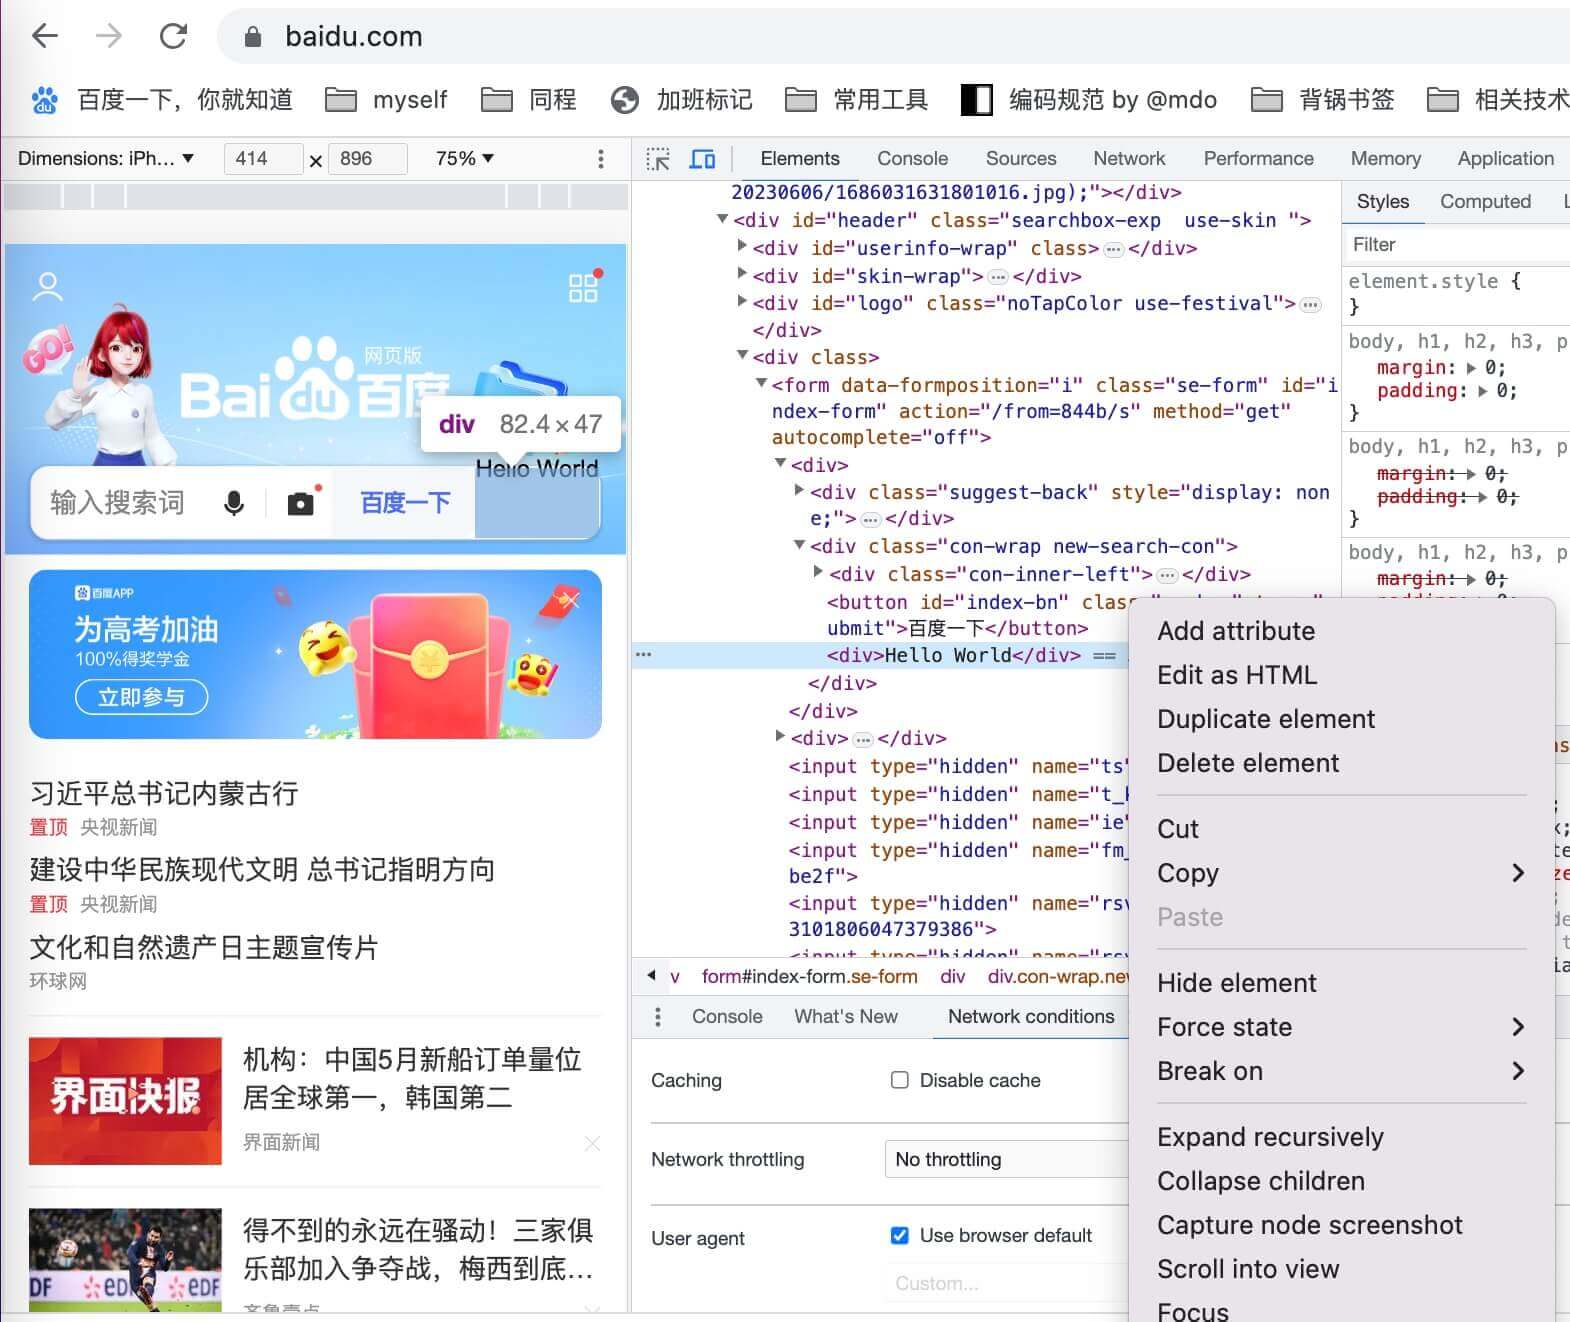Open the 75% zoom dropdown
Image resolution: width=1570 pixels, height=1322 pixels.
tap(465, 159)
